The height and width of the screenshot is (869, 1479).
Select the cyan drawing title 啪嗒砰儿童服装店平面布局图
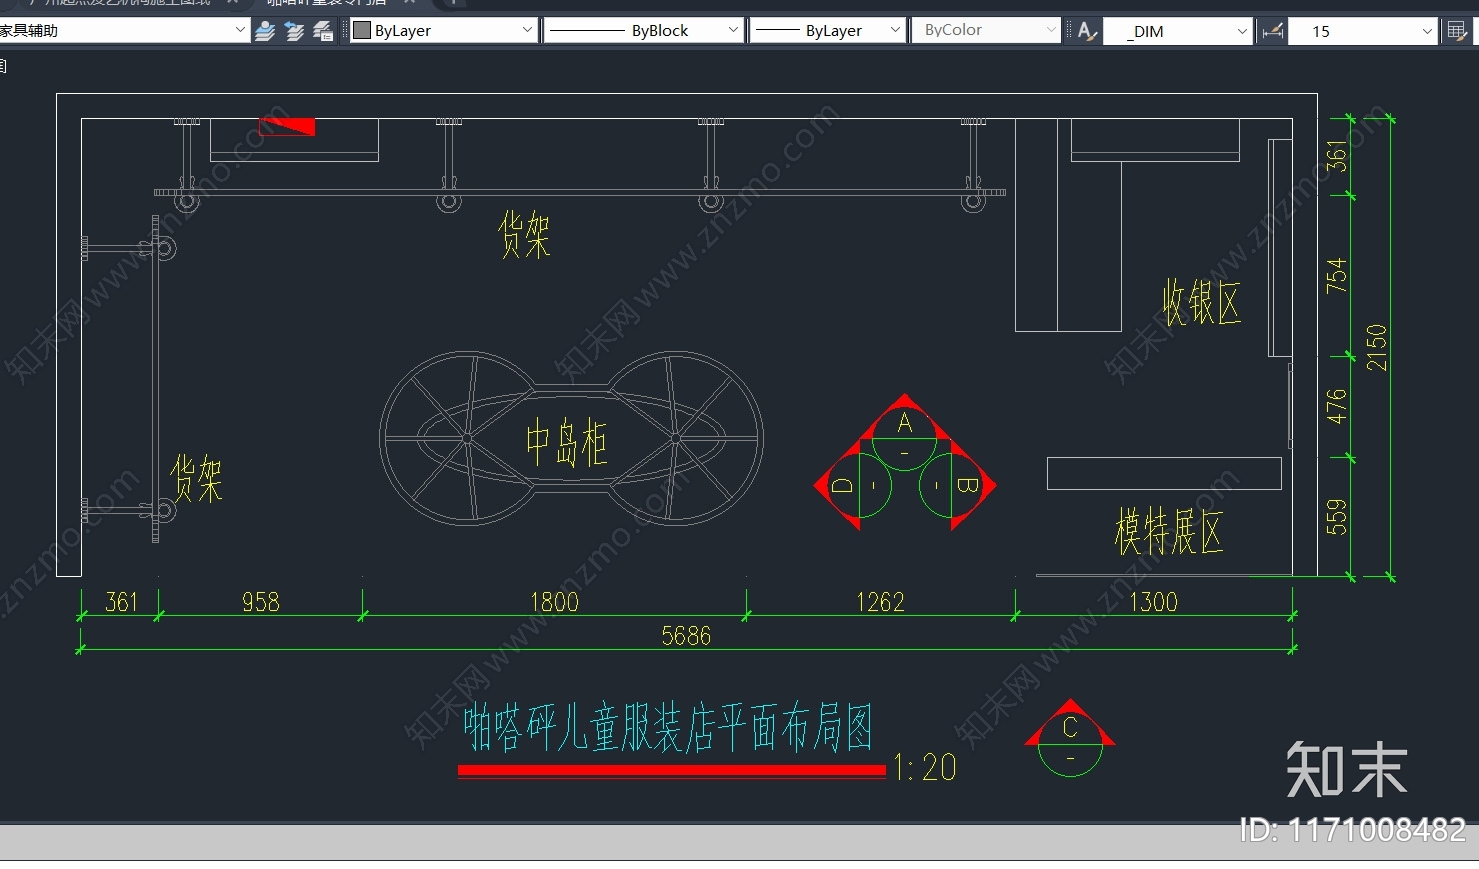[668, 727]
